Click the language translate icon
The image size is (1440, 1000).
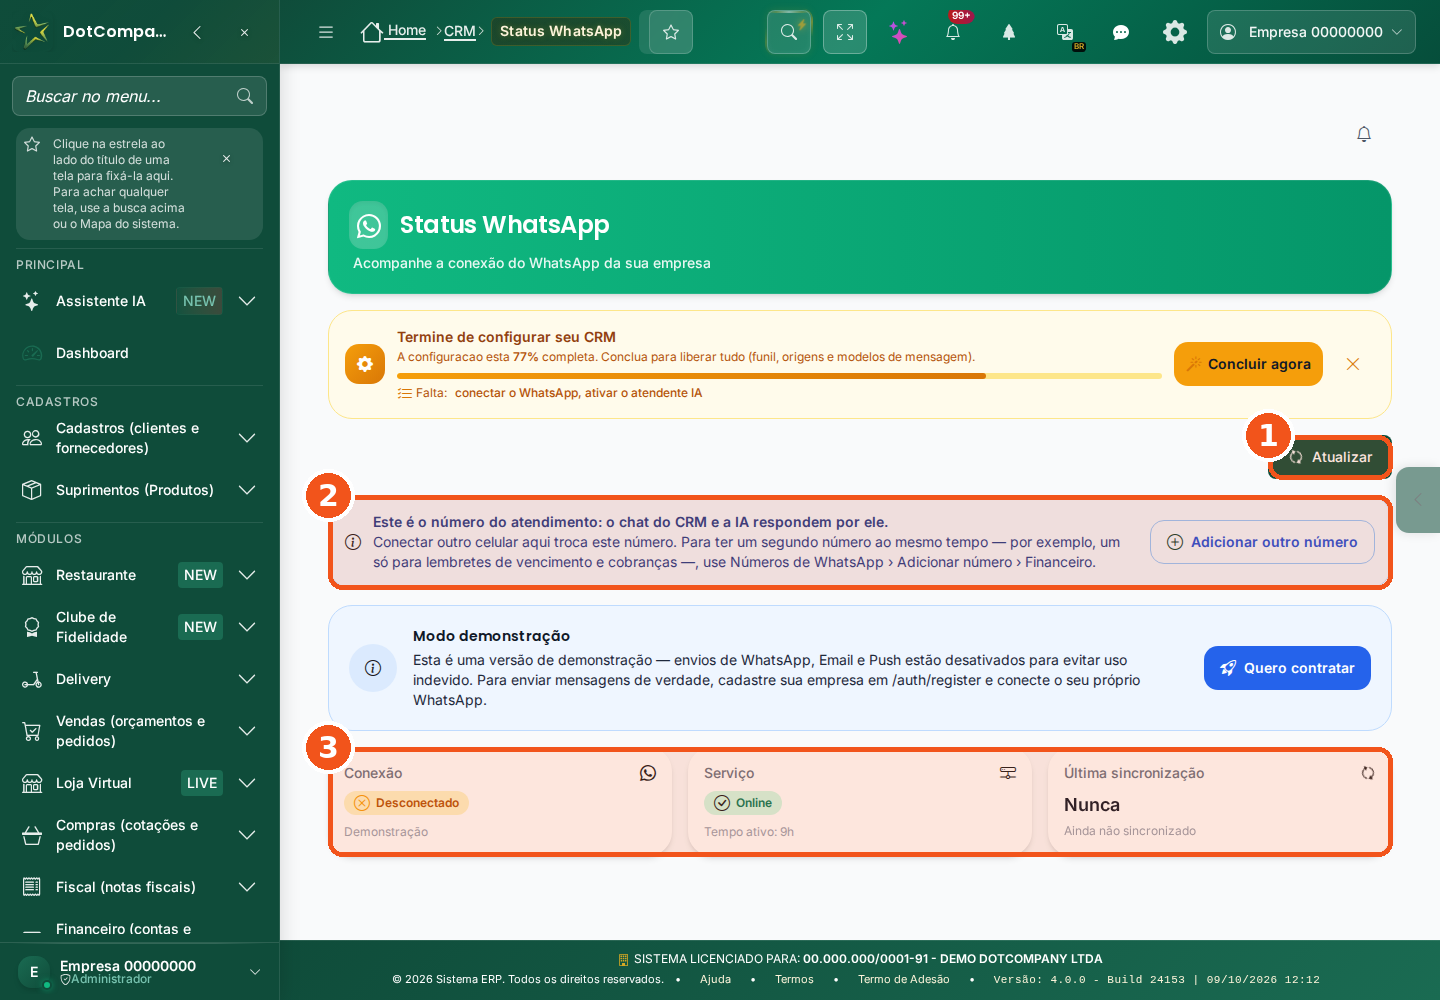coord(1065,32)
